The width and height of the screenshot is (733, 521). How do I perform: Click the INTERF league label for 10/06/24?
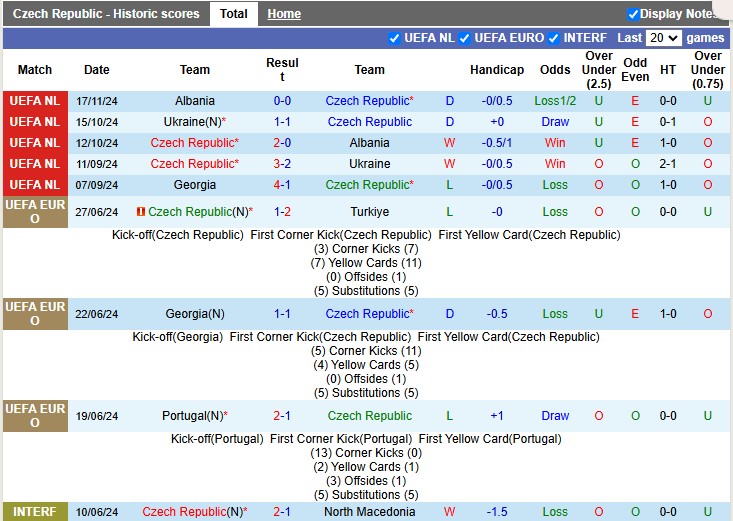pyautogui.click(x=35, y=512)
